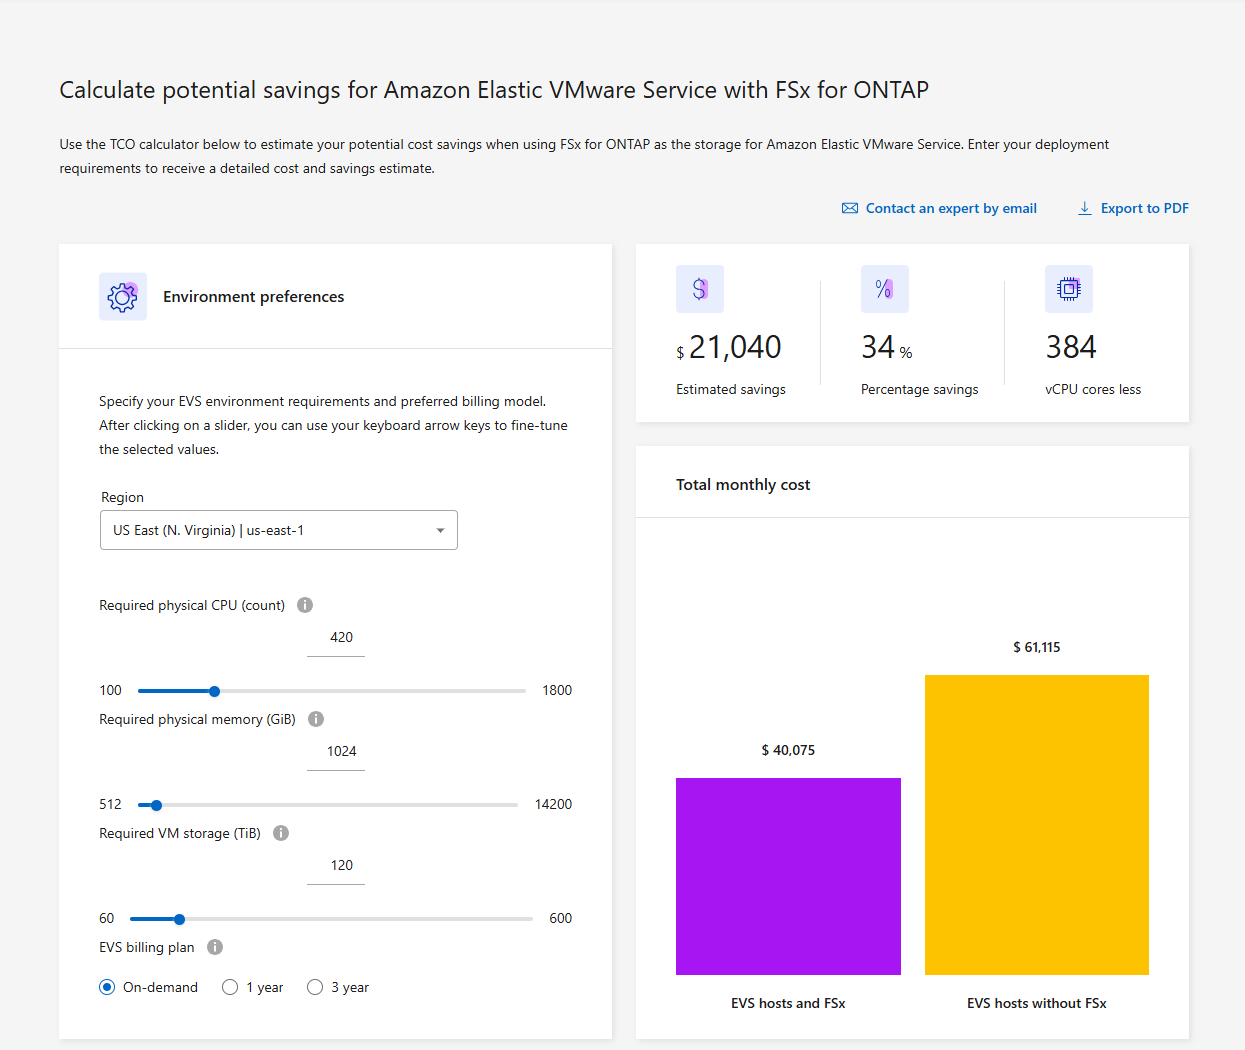Click the Environment preferences gear icon
The height and width of the screenshot is (1050, 1245).
(x=123, y=297)
